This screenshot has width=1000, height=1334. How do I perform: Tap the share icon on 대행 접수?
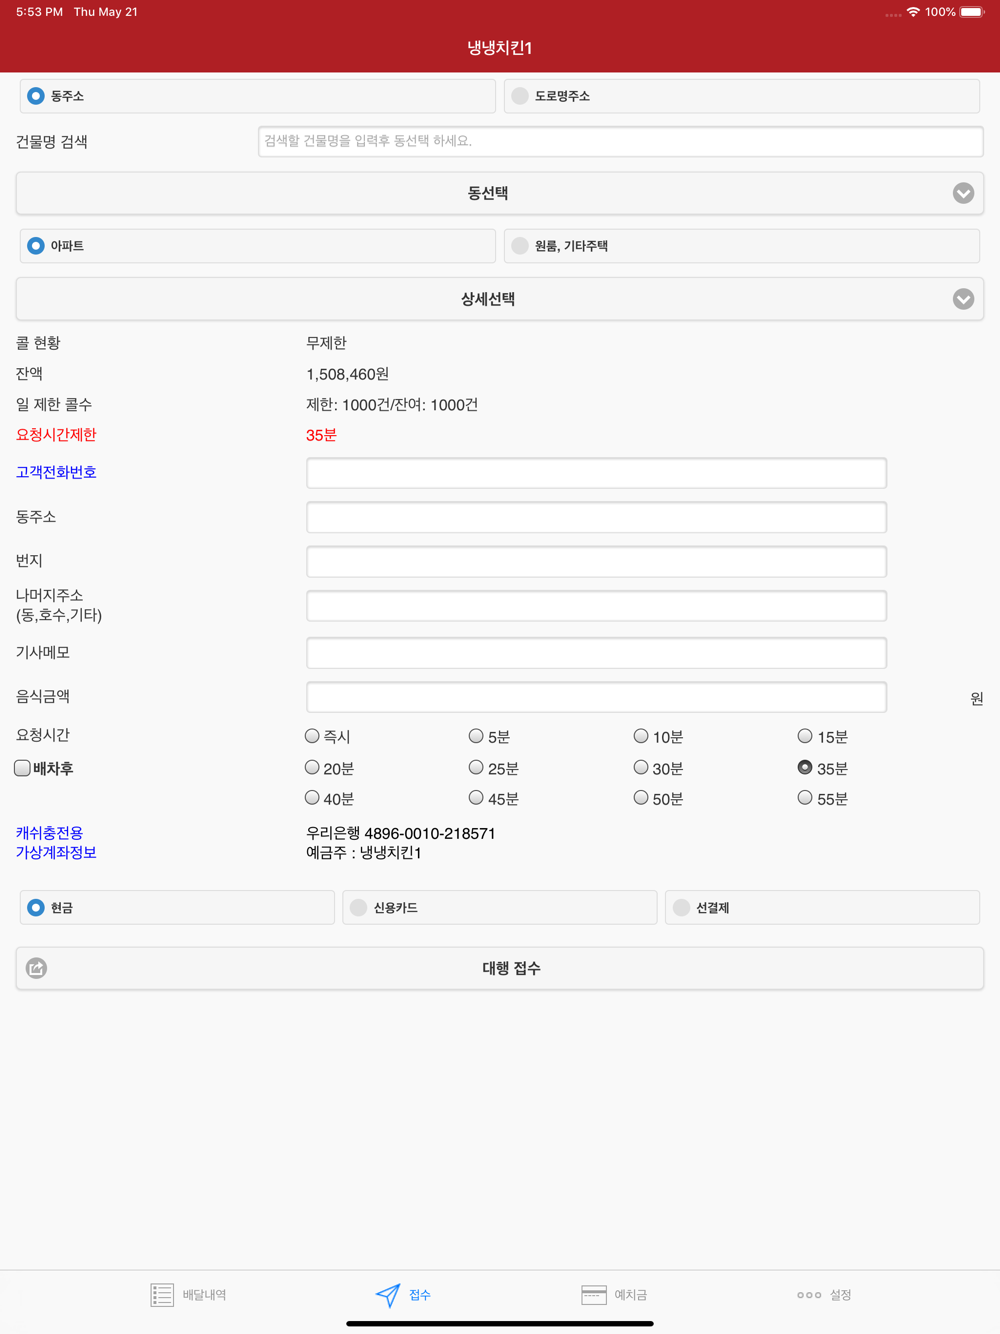coord(37,968)
